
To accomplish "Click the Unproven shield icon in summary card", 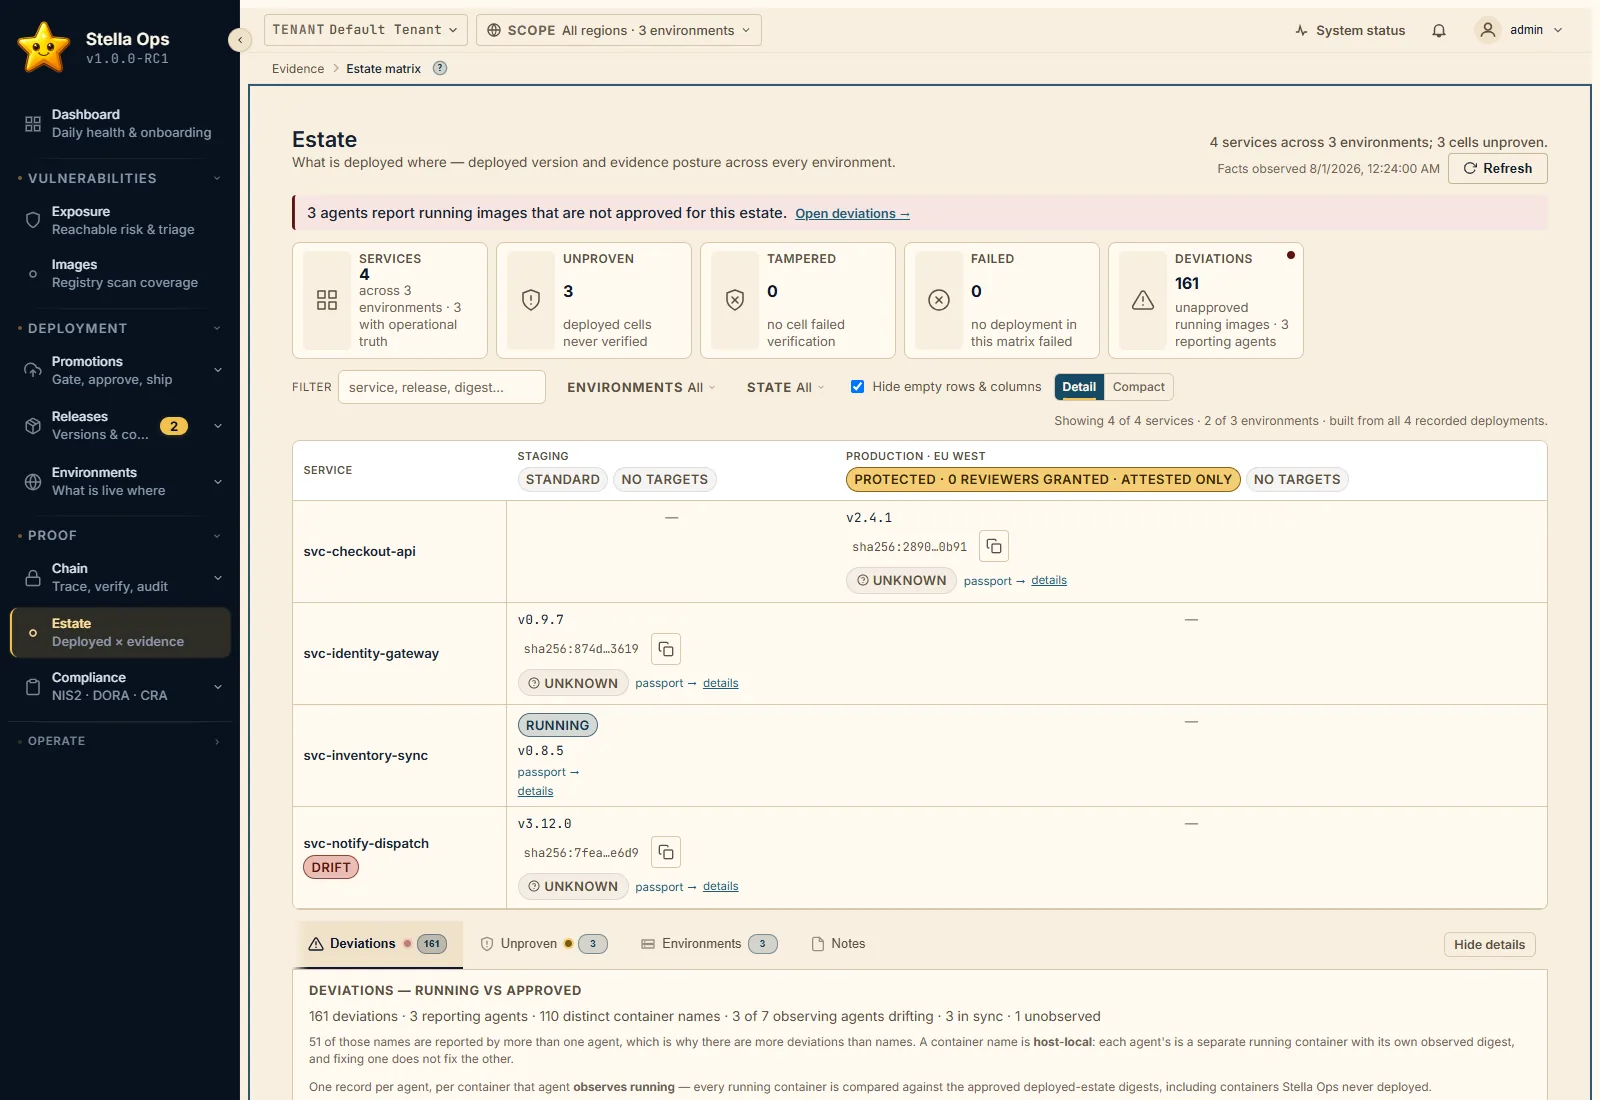I will click(531, 300).
